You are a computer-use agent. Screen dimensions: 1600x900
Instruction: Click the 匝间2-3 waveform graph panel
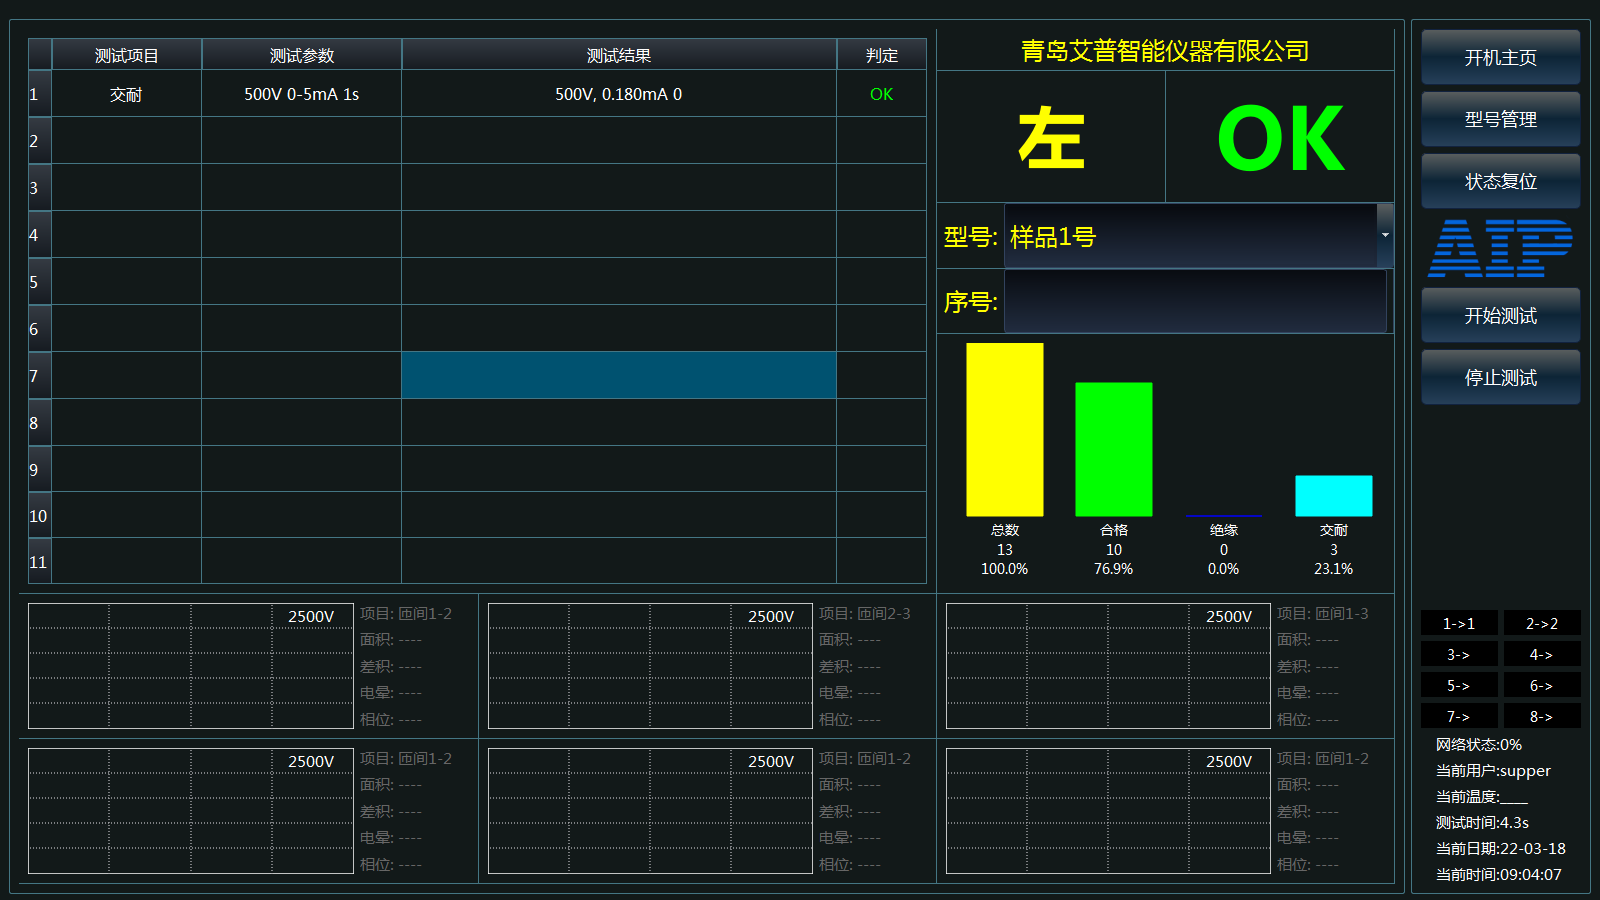coord(648,666)
